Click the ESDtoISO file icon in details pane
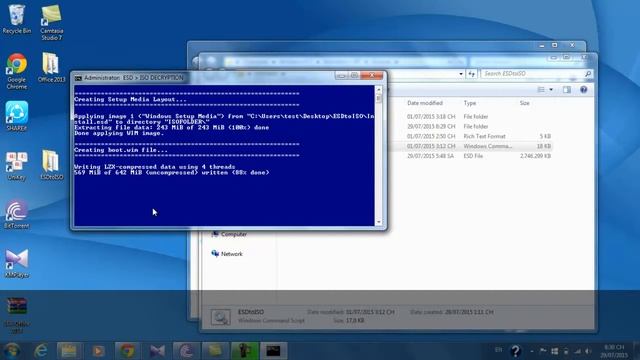Image resolution: width=640 pixels, height=360 pixels. [x=220, y=317]
